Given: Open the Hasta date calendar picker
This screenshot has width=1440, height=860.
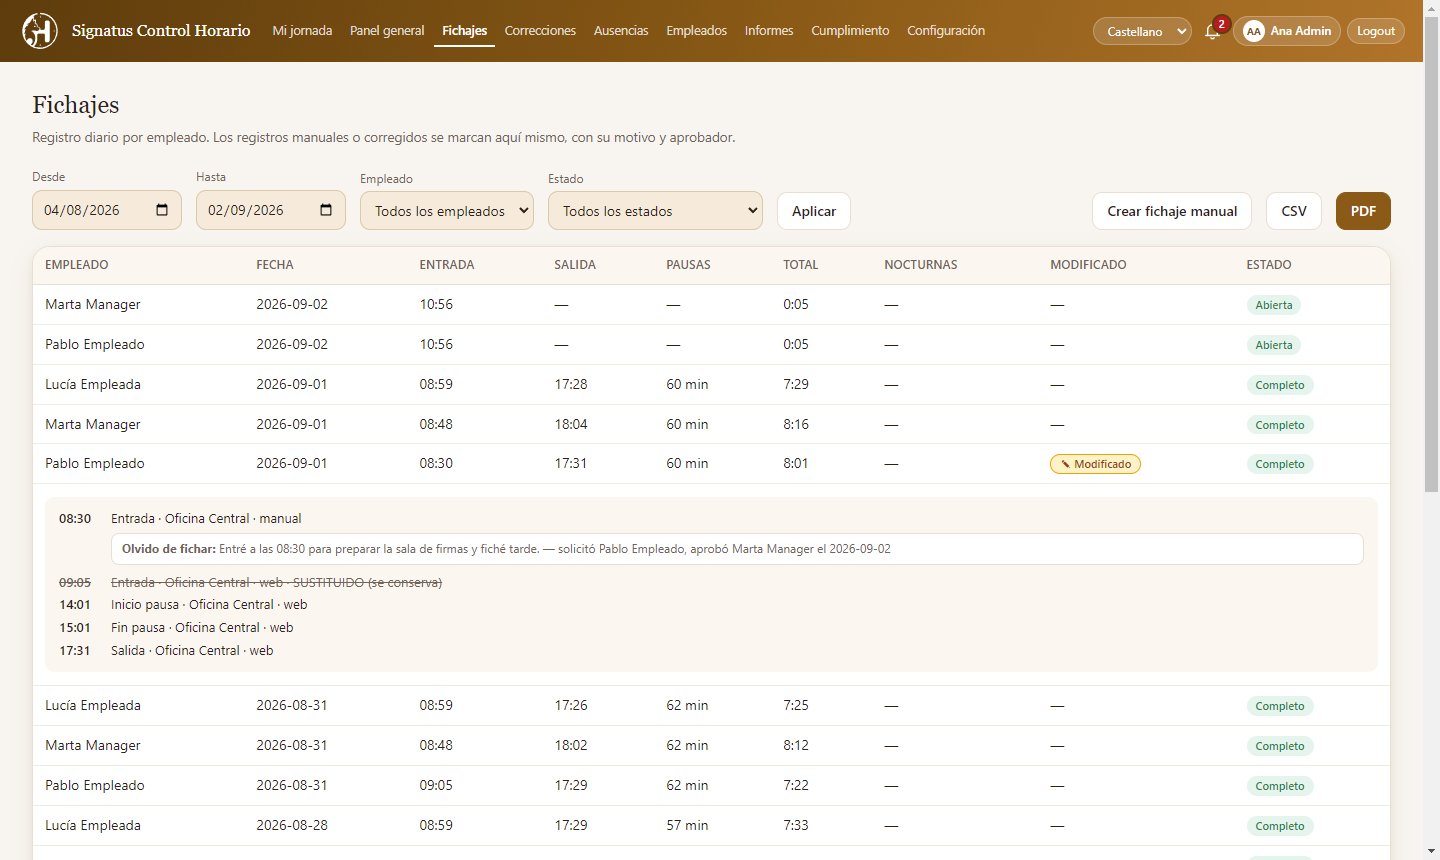Looking at the screenshot, I should (x=326, y=210).
